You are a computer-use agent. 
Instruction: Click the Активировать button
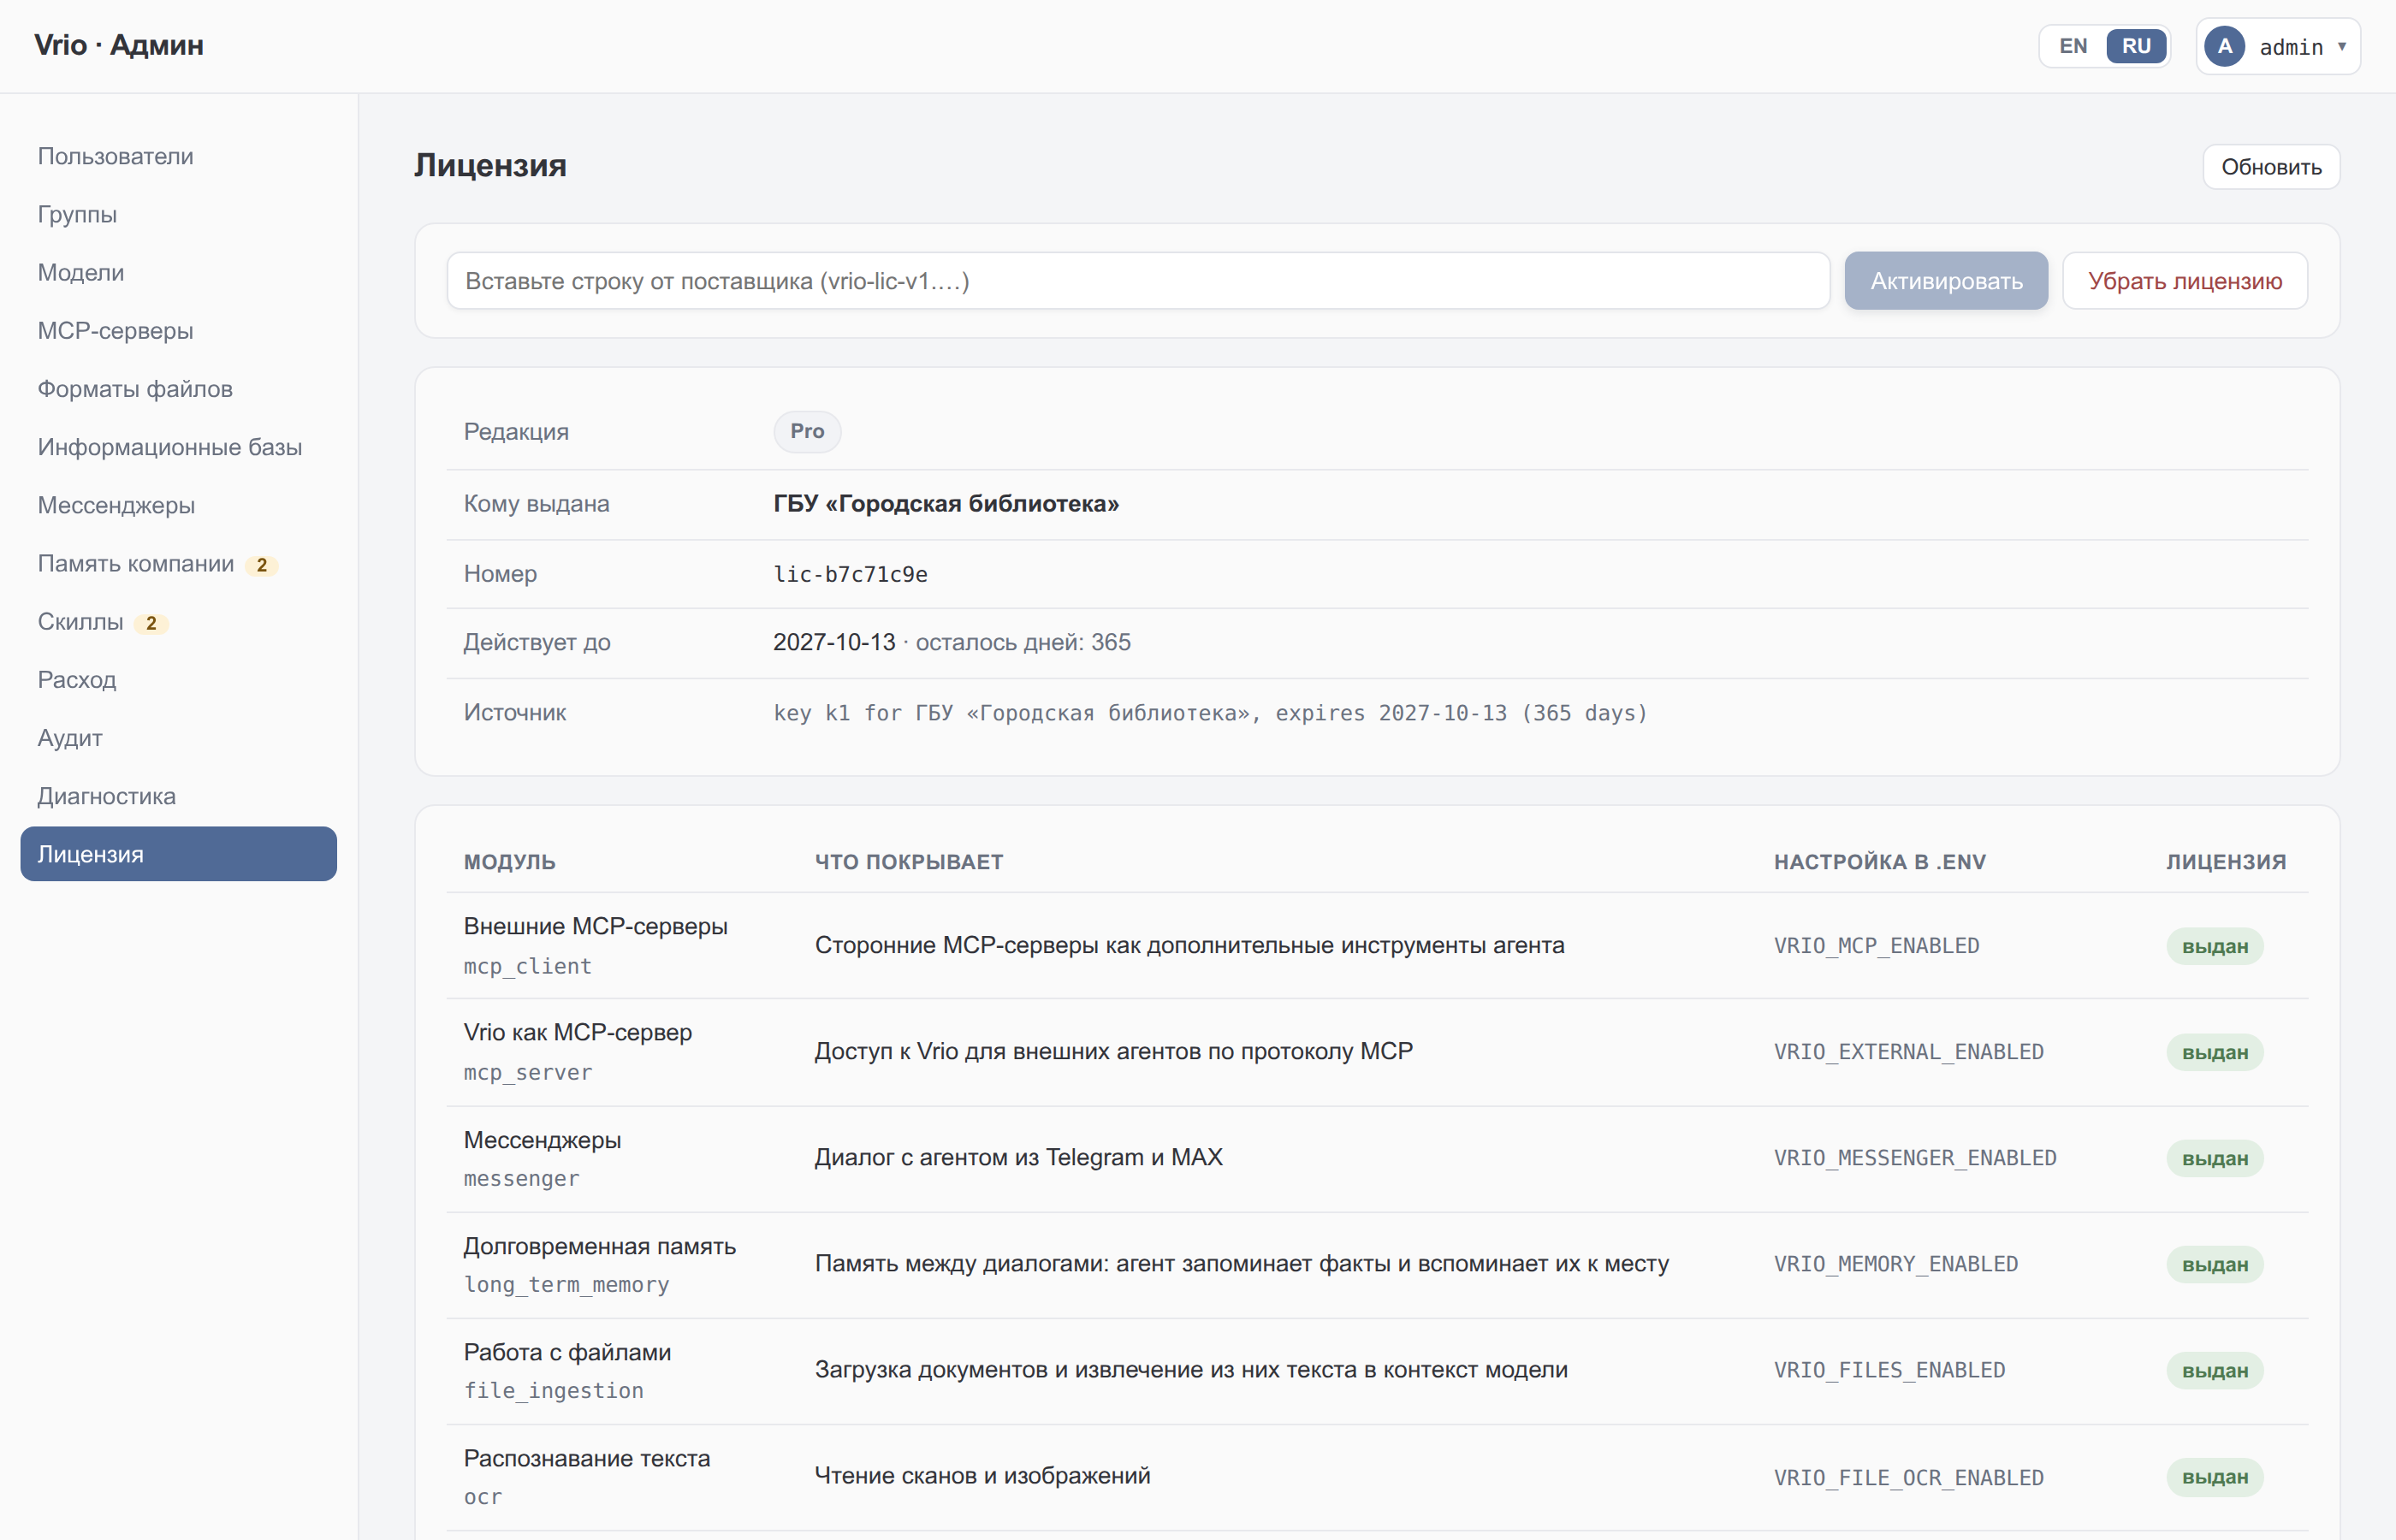click(1946, 281)
